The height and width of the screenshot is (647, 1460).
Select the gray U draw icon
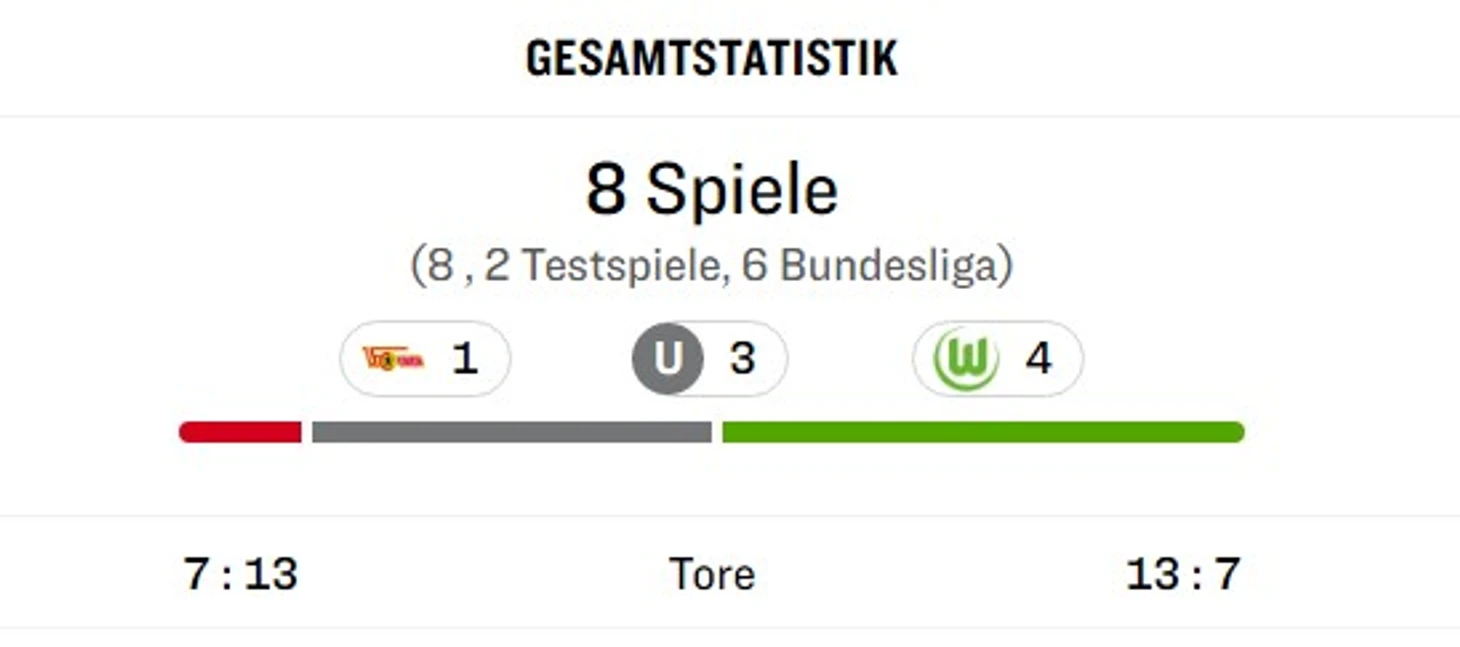point(667,359)
